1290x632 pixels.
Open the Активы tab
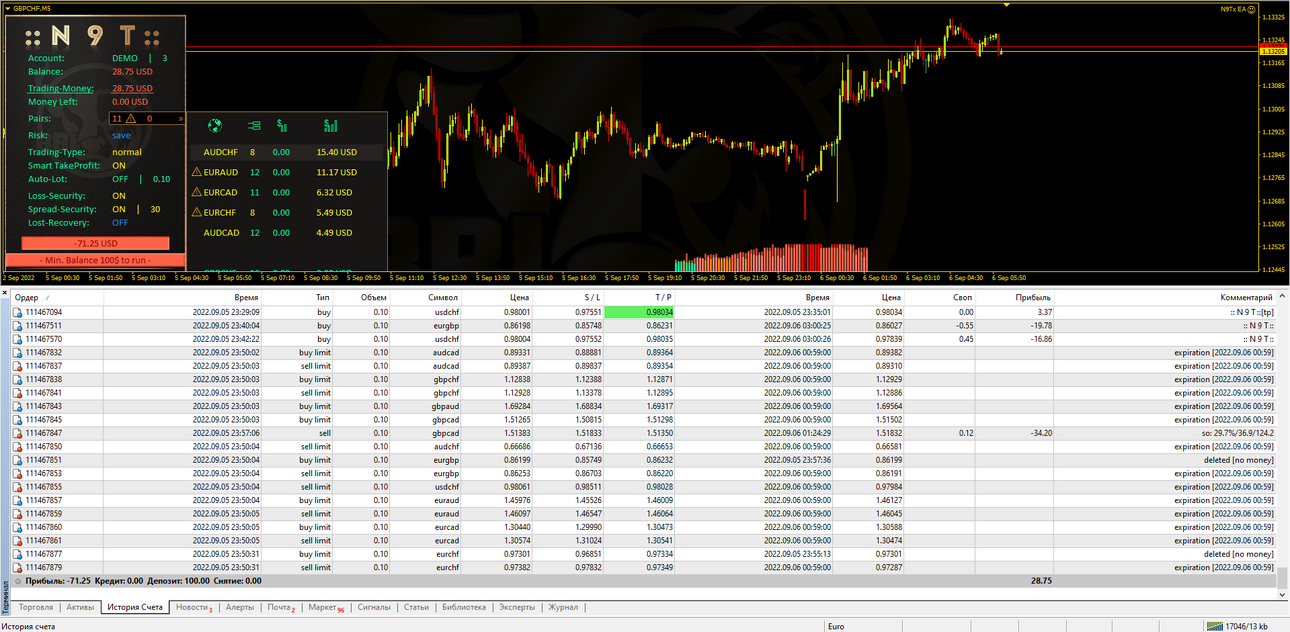pos(80,607)
